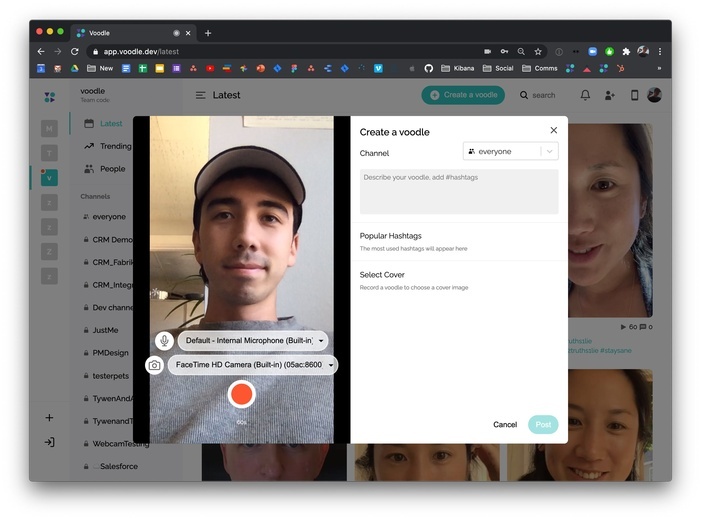Open the FaceTime HD Camera dropdown
The height and width of the screenshot is (520, 701).
click(x=253, y=365)
